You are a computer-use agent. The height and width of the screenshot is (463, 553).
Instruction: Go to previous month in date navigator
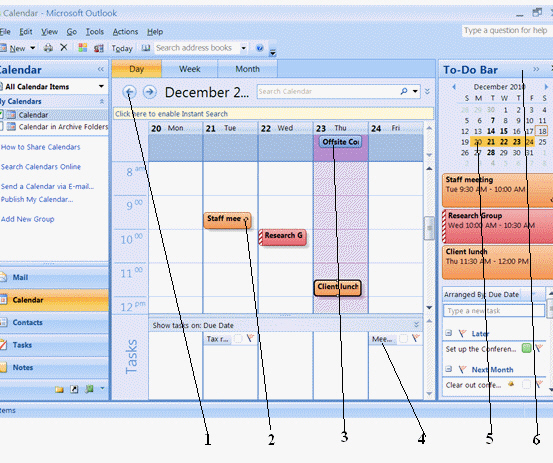(x=454, y=87)
